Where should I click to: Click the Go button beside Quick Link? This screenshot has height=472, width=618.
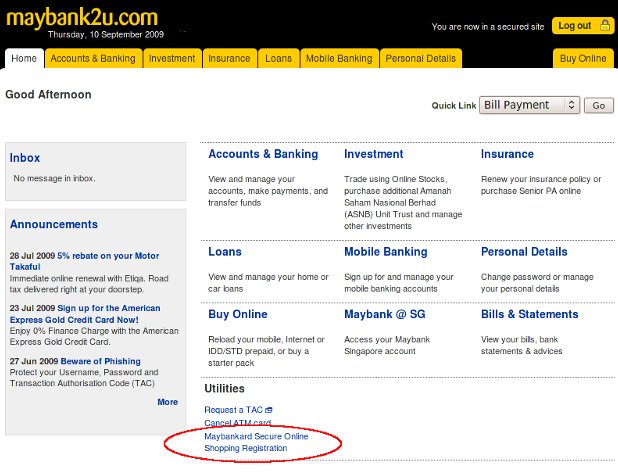(599, 106)
